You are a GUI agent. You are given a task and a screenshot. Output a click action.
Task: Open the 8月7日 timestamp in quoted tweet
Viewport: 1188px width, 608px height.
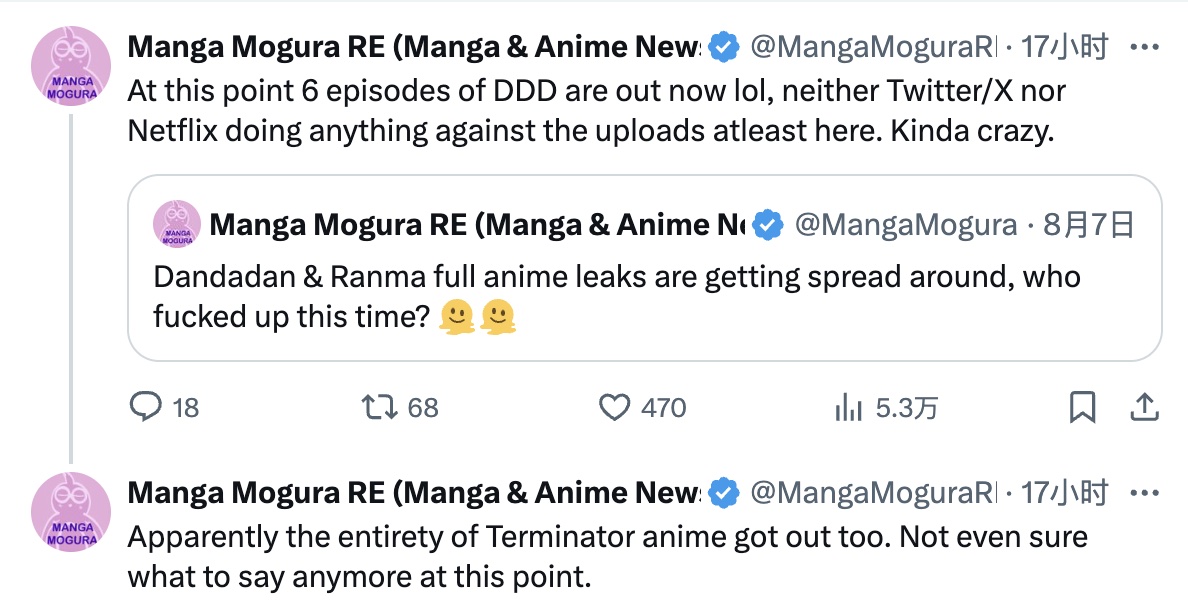[x=1088, y=225]
